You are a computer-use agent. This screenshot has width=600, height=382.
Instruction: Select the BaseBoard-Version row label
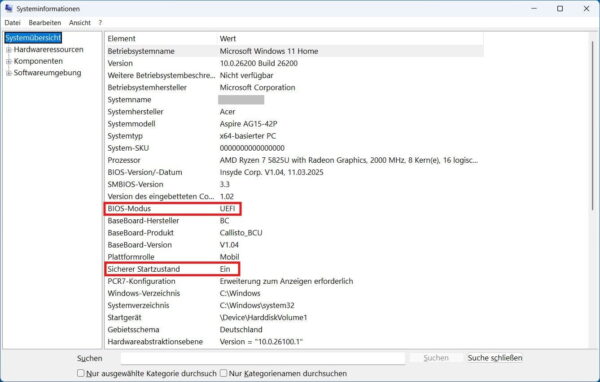140,245
